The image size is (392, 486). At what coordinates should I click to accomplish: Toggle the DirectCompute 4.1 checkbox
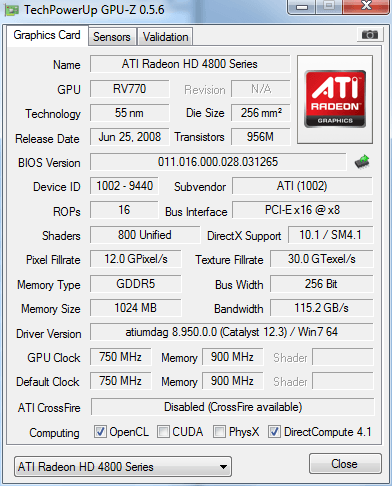pyautogui.click(x=275, y=432)
